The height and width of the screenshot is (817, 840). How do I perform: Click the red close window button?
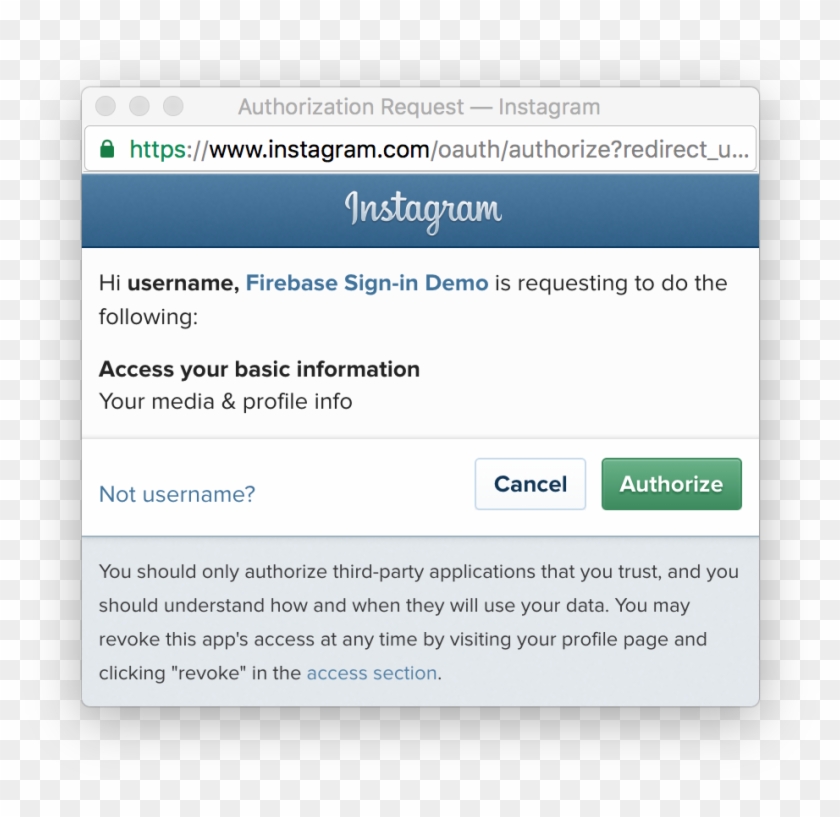[x=105, y=106]
